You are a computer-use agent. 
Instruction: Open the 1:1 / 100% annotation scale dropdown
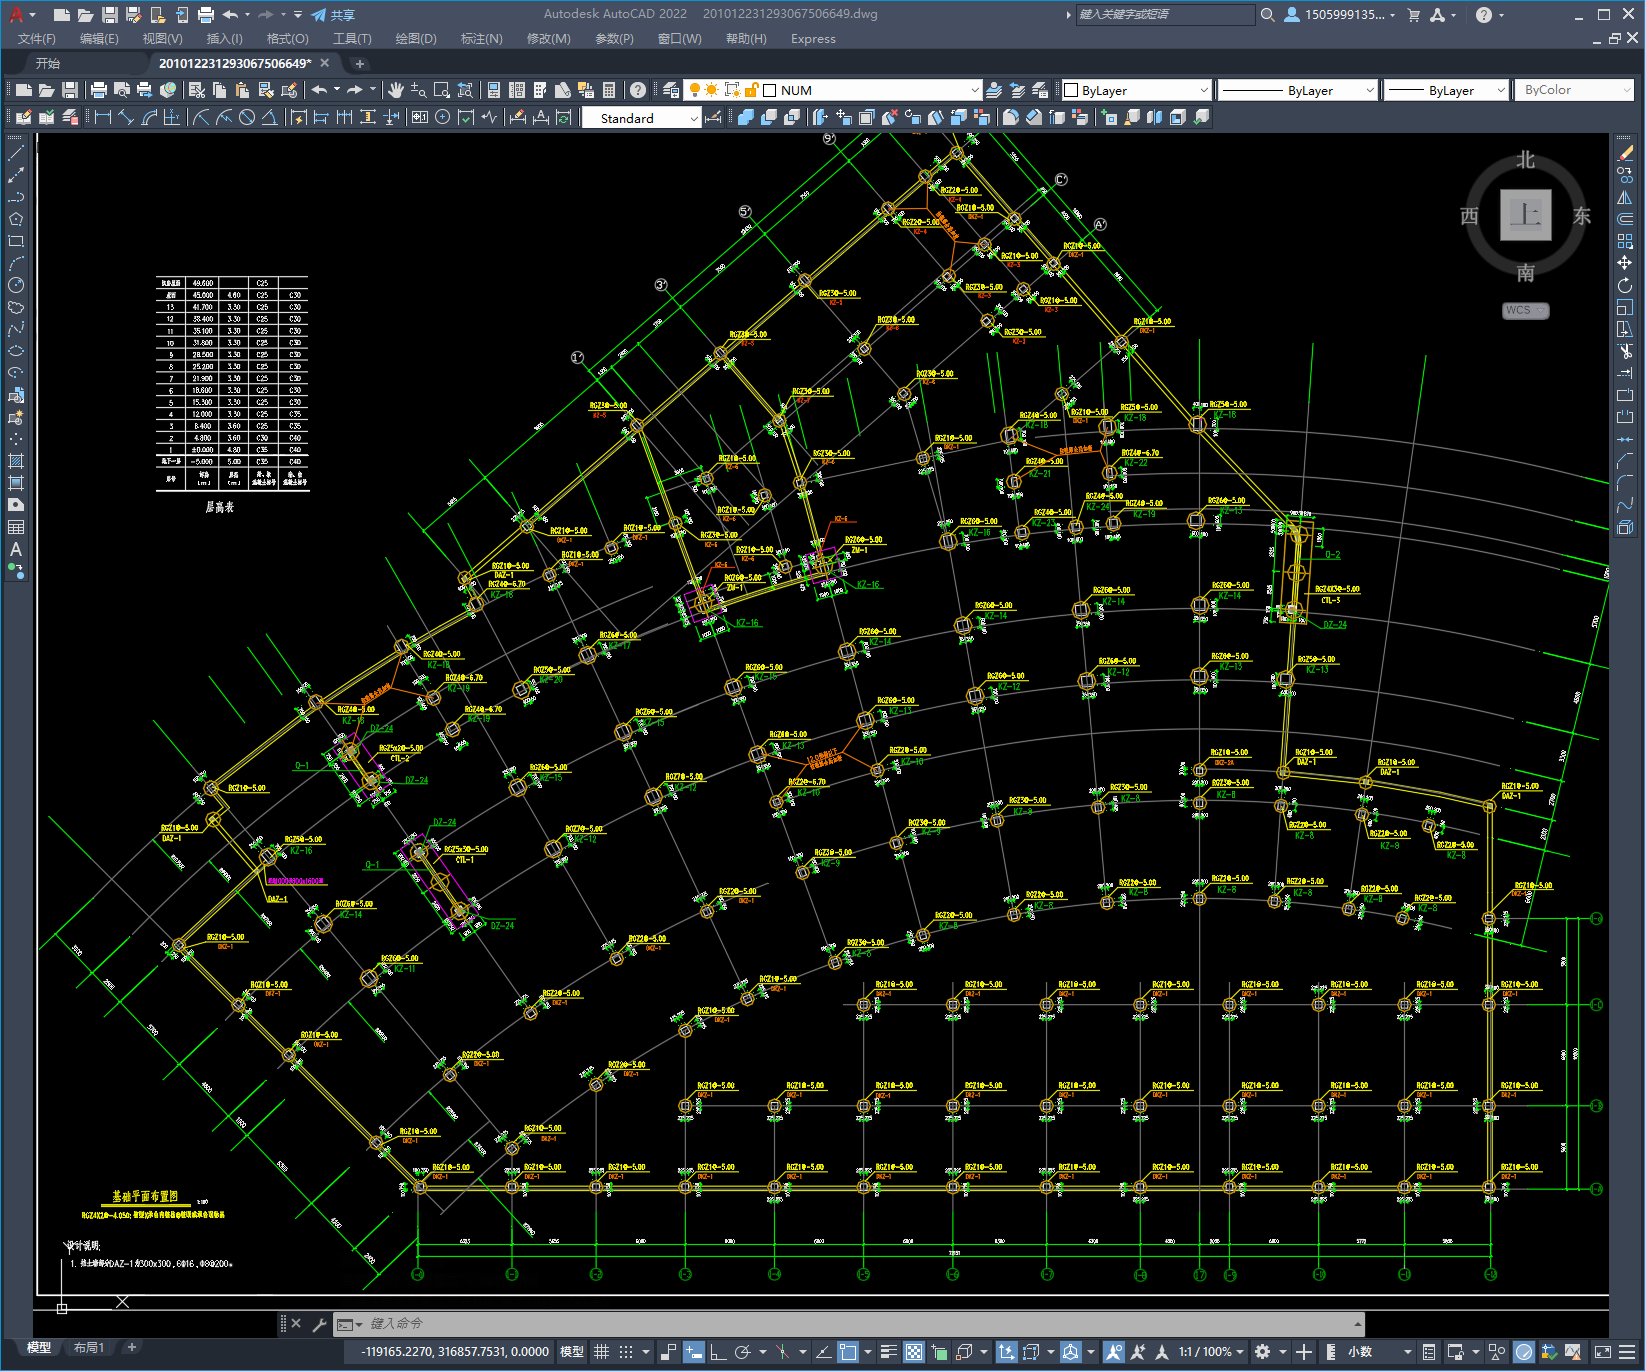pyautogui.click(x=1210, y=1352)
